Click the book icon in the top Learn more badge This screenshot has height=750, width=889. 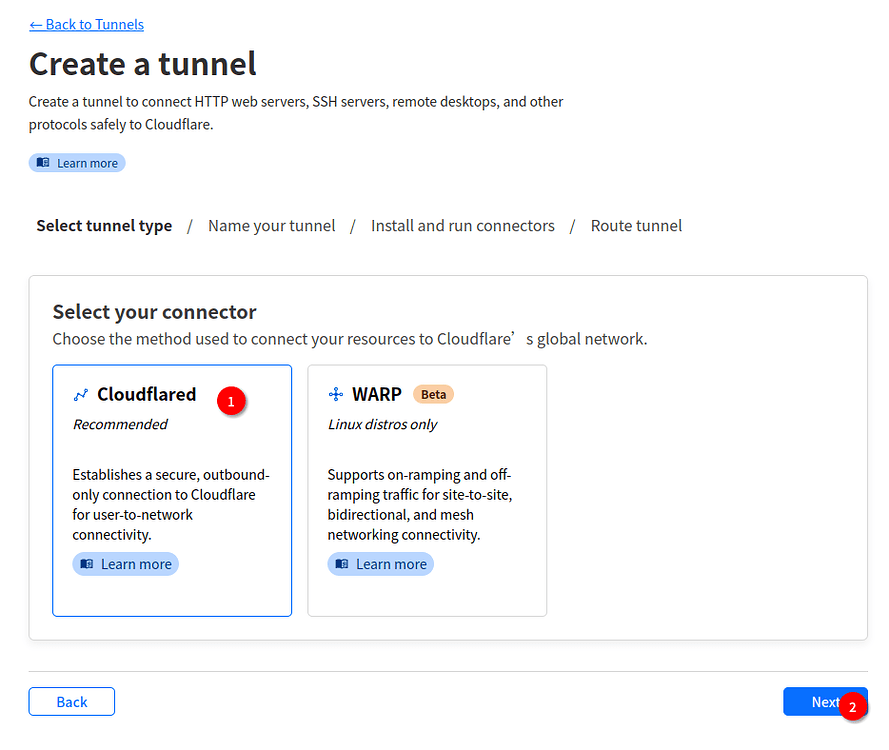point(43,163)
